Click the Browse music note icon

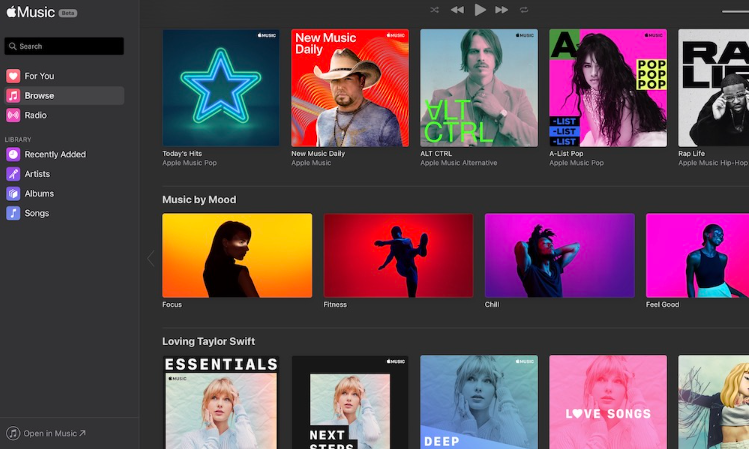[13, 96]
